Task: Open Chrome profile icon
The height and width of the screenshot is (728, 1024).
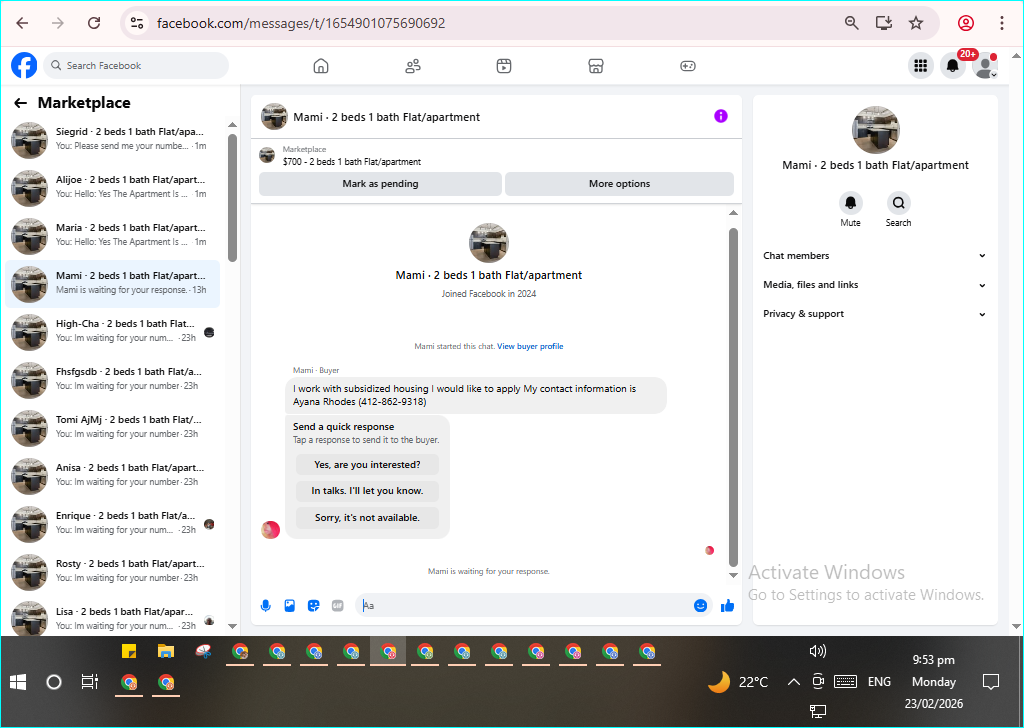Action: point(966,24)
